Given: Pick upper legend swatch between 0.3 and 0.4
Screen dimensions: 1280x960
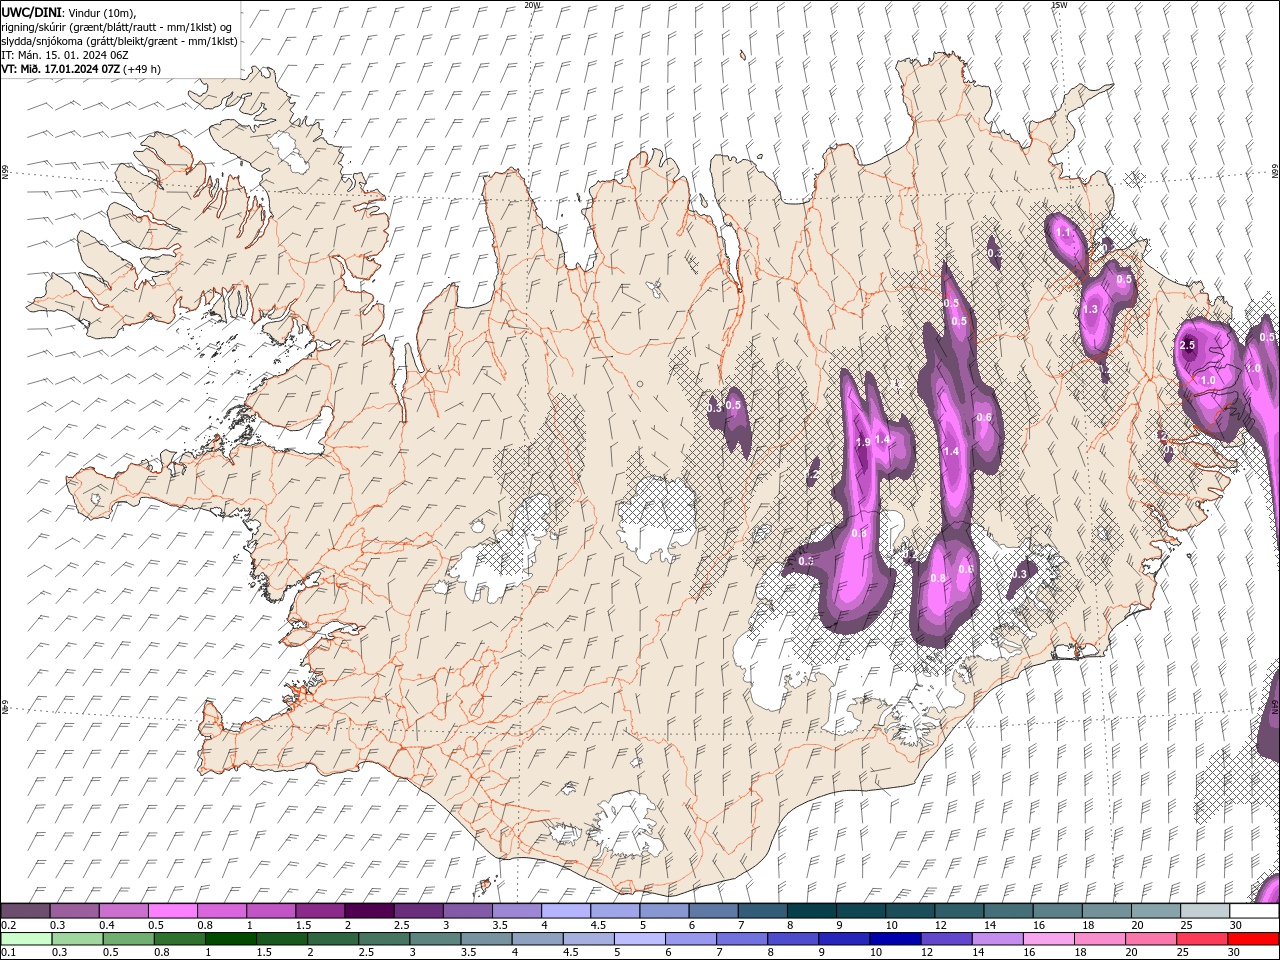Looking at the screenshot, I should coord(74,911).
